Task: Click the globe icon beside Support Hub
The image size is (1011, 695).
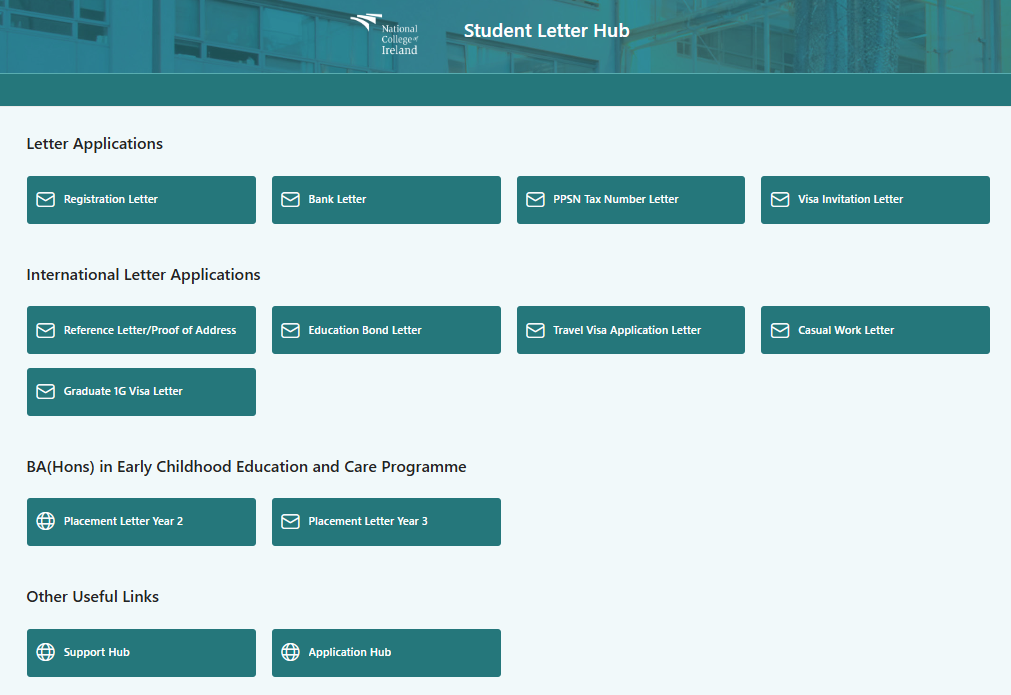Action: [45, 652]
